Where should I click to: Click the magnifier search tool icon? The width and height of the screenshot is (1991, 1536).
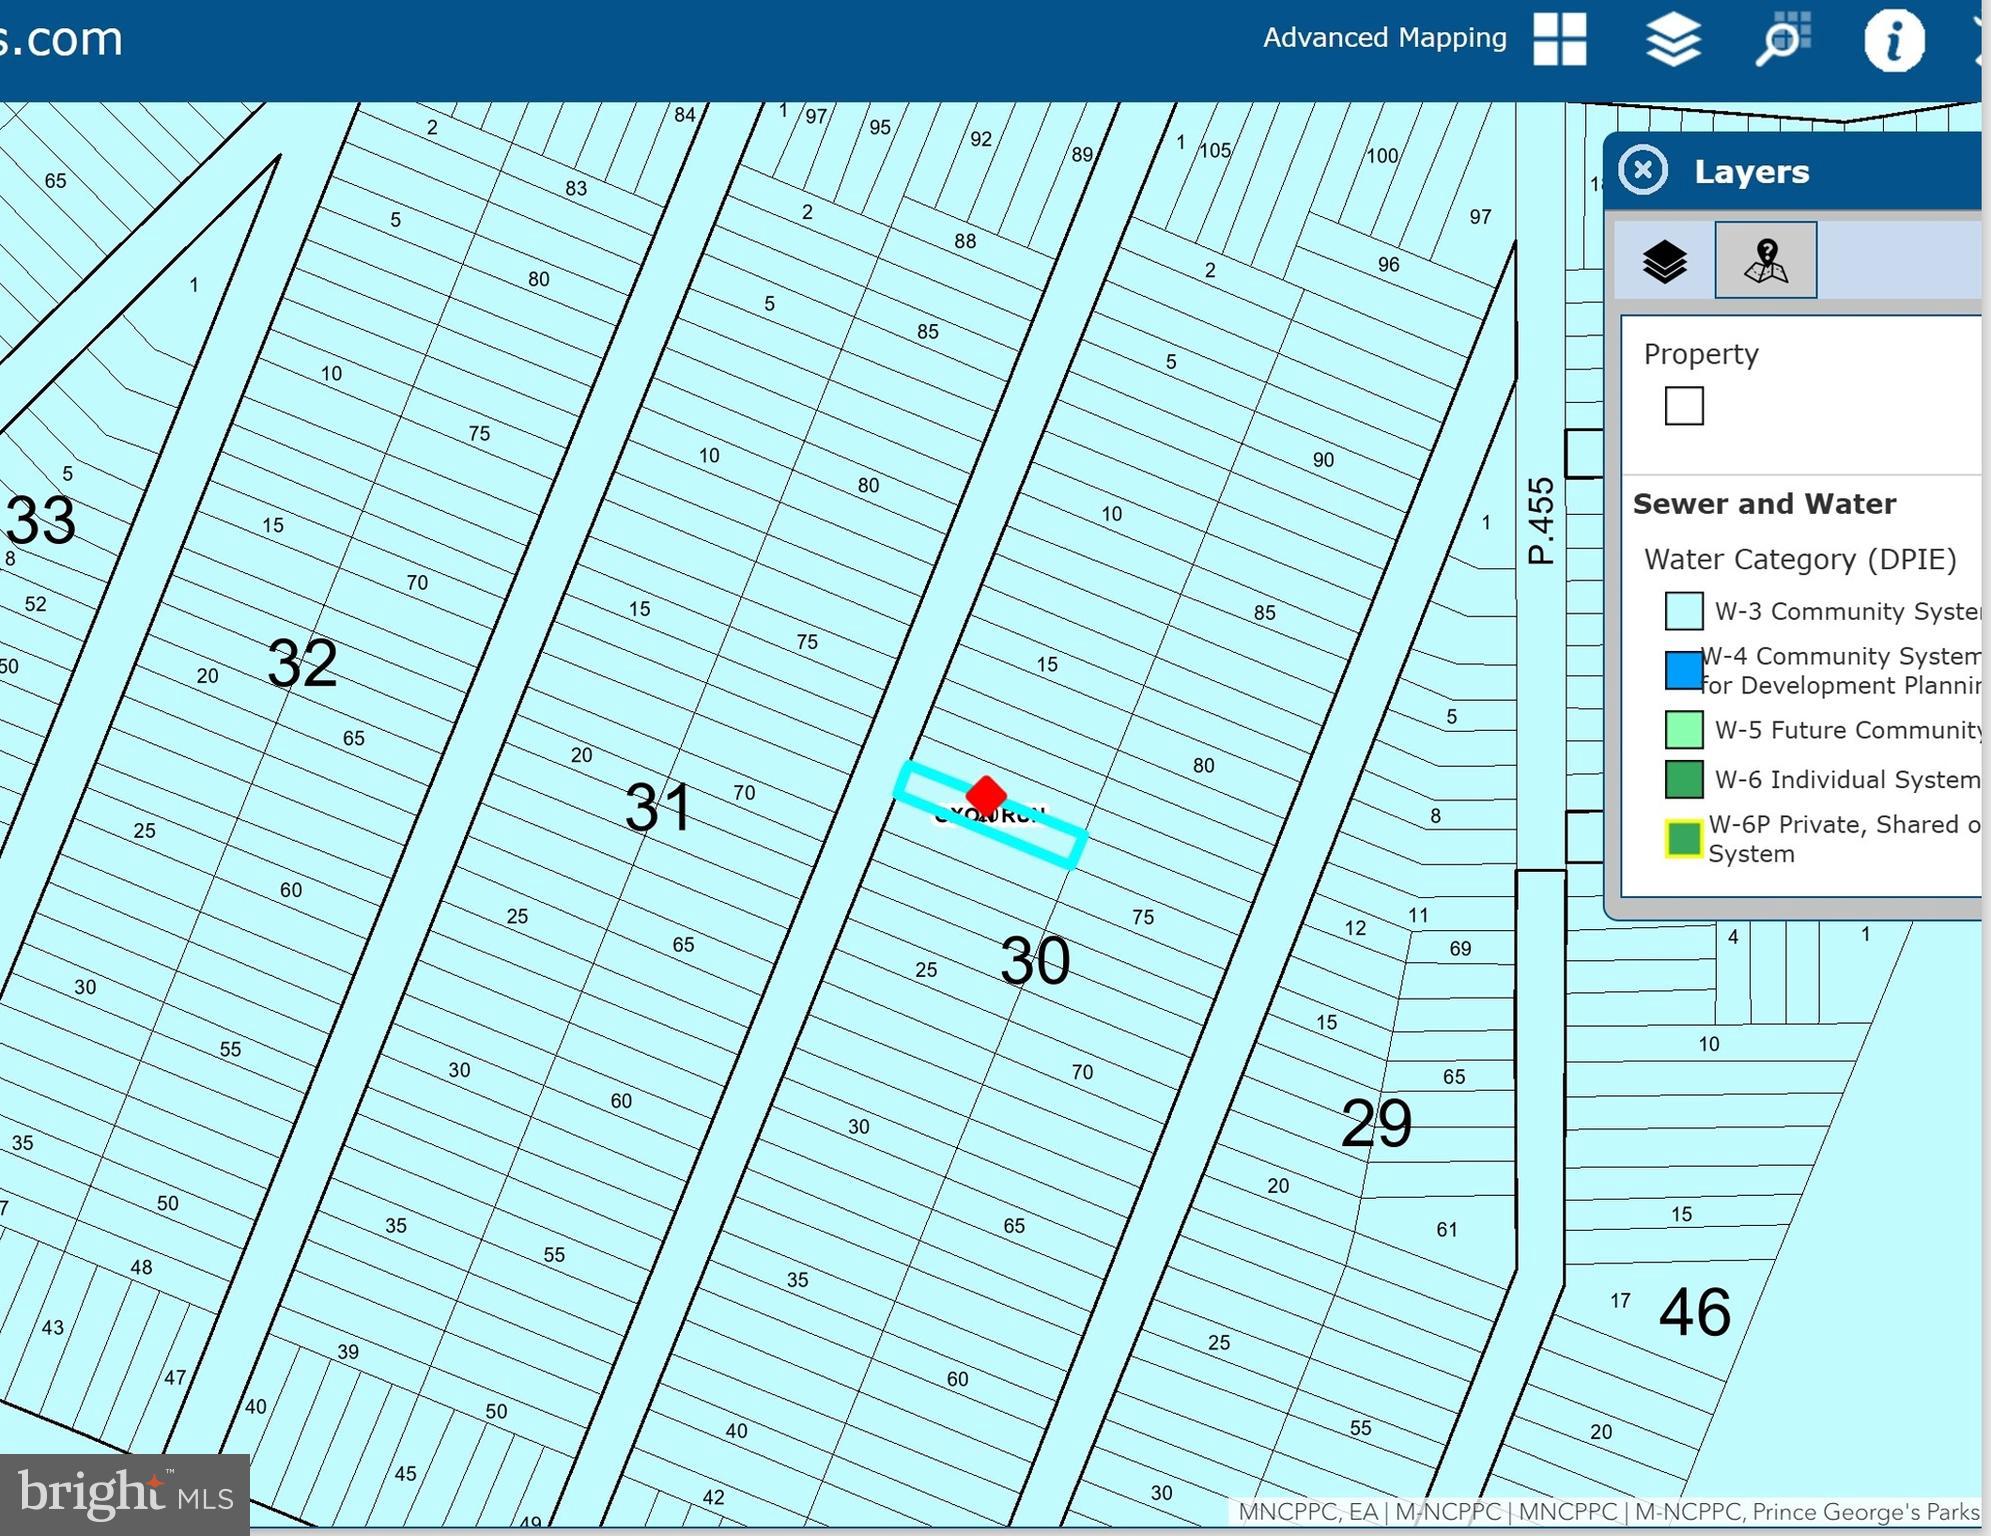pyautogui.click(x=1783, y=39)
